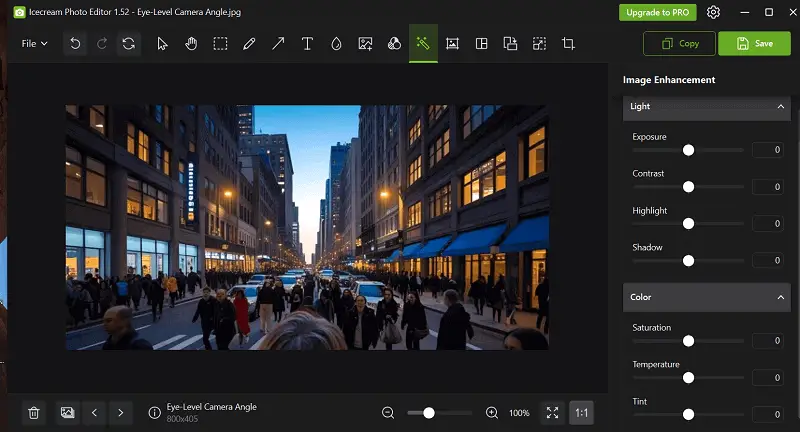Redo the last edit
This screenshot has height=432, width=800.
(102, 44)
